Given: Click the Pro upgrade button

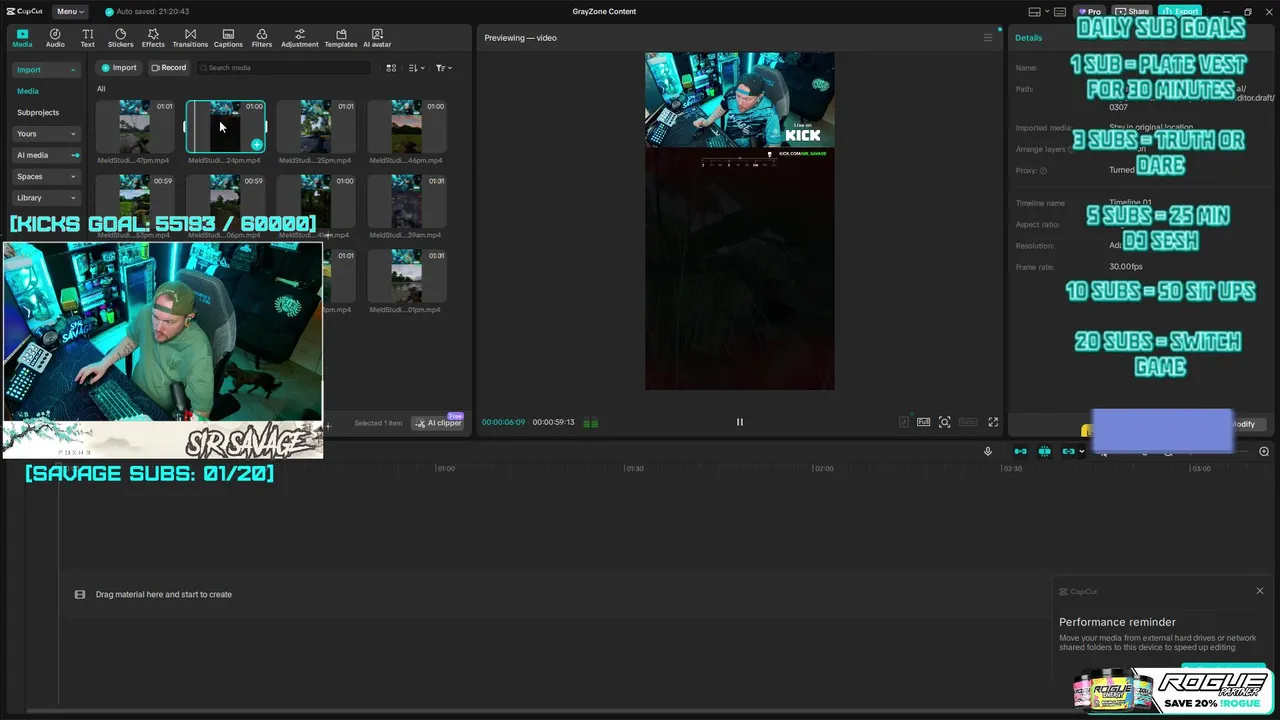Looking at the screenshot, I should click(1089, 12).
